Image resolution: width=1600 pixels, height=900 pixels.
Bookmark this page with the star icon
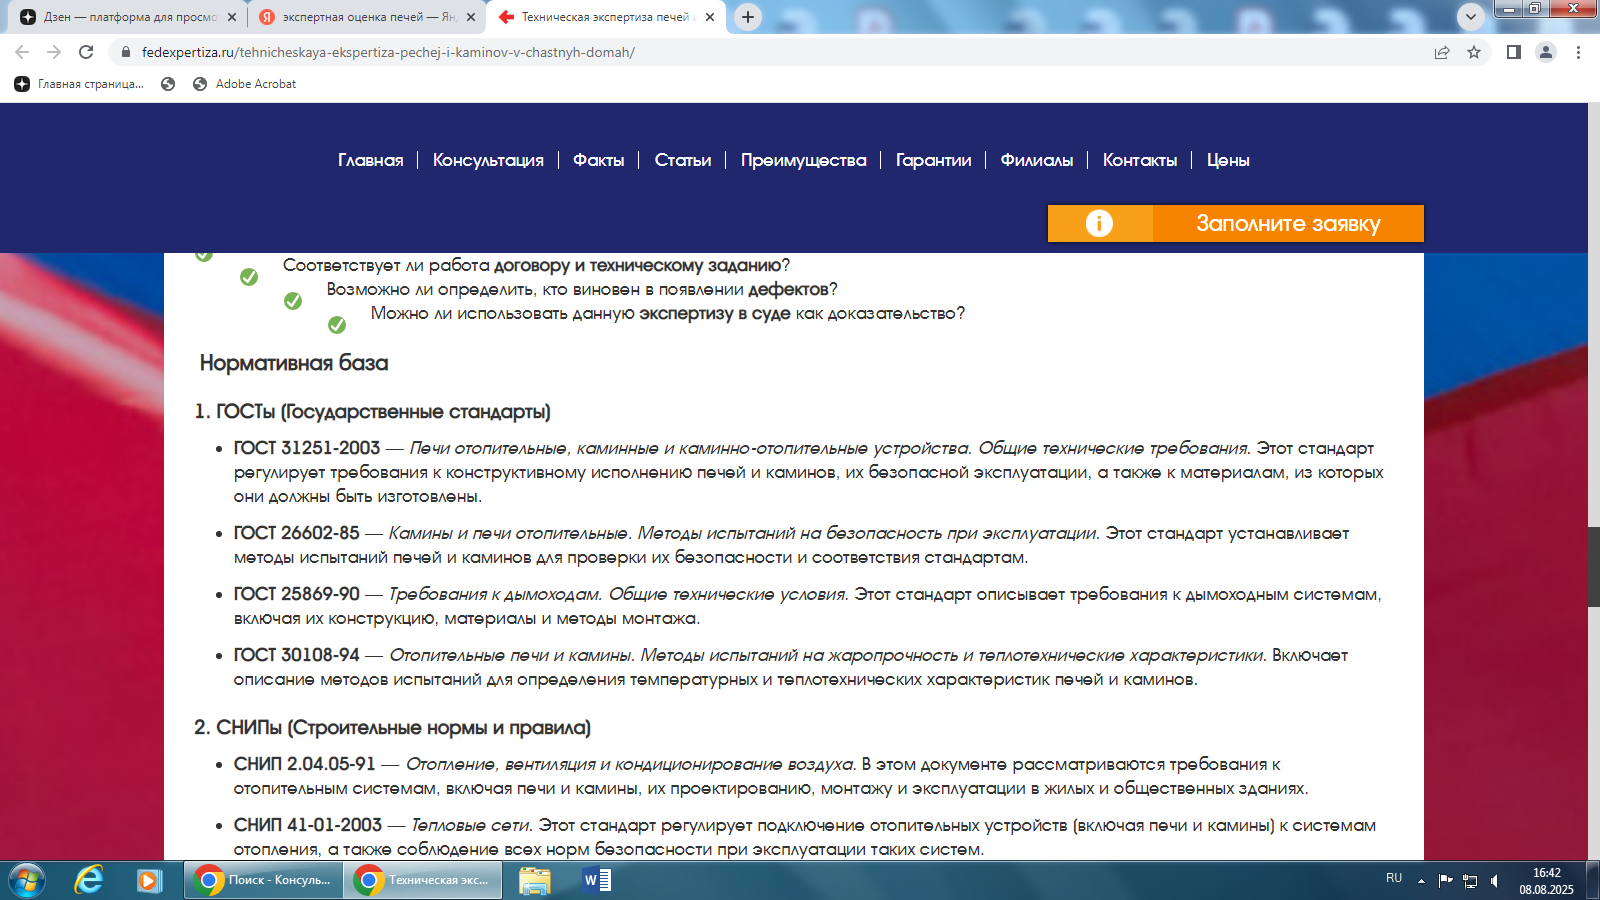coord(1474,52)
